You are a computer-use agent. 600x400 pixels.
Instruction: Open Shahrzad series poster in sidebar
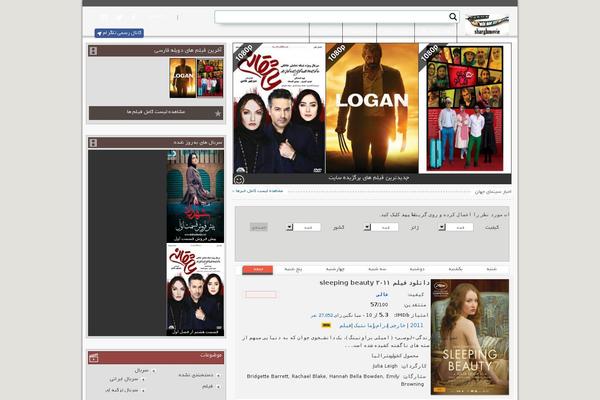195,196
